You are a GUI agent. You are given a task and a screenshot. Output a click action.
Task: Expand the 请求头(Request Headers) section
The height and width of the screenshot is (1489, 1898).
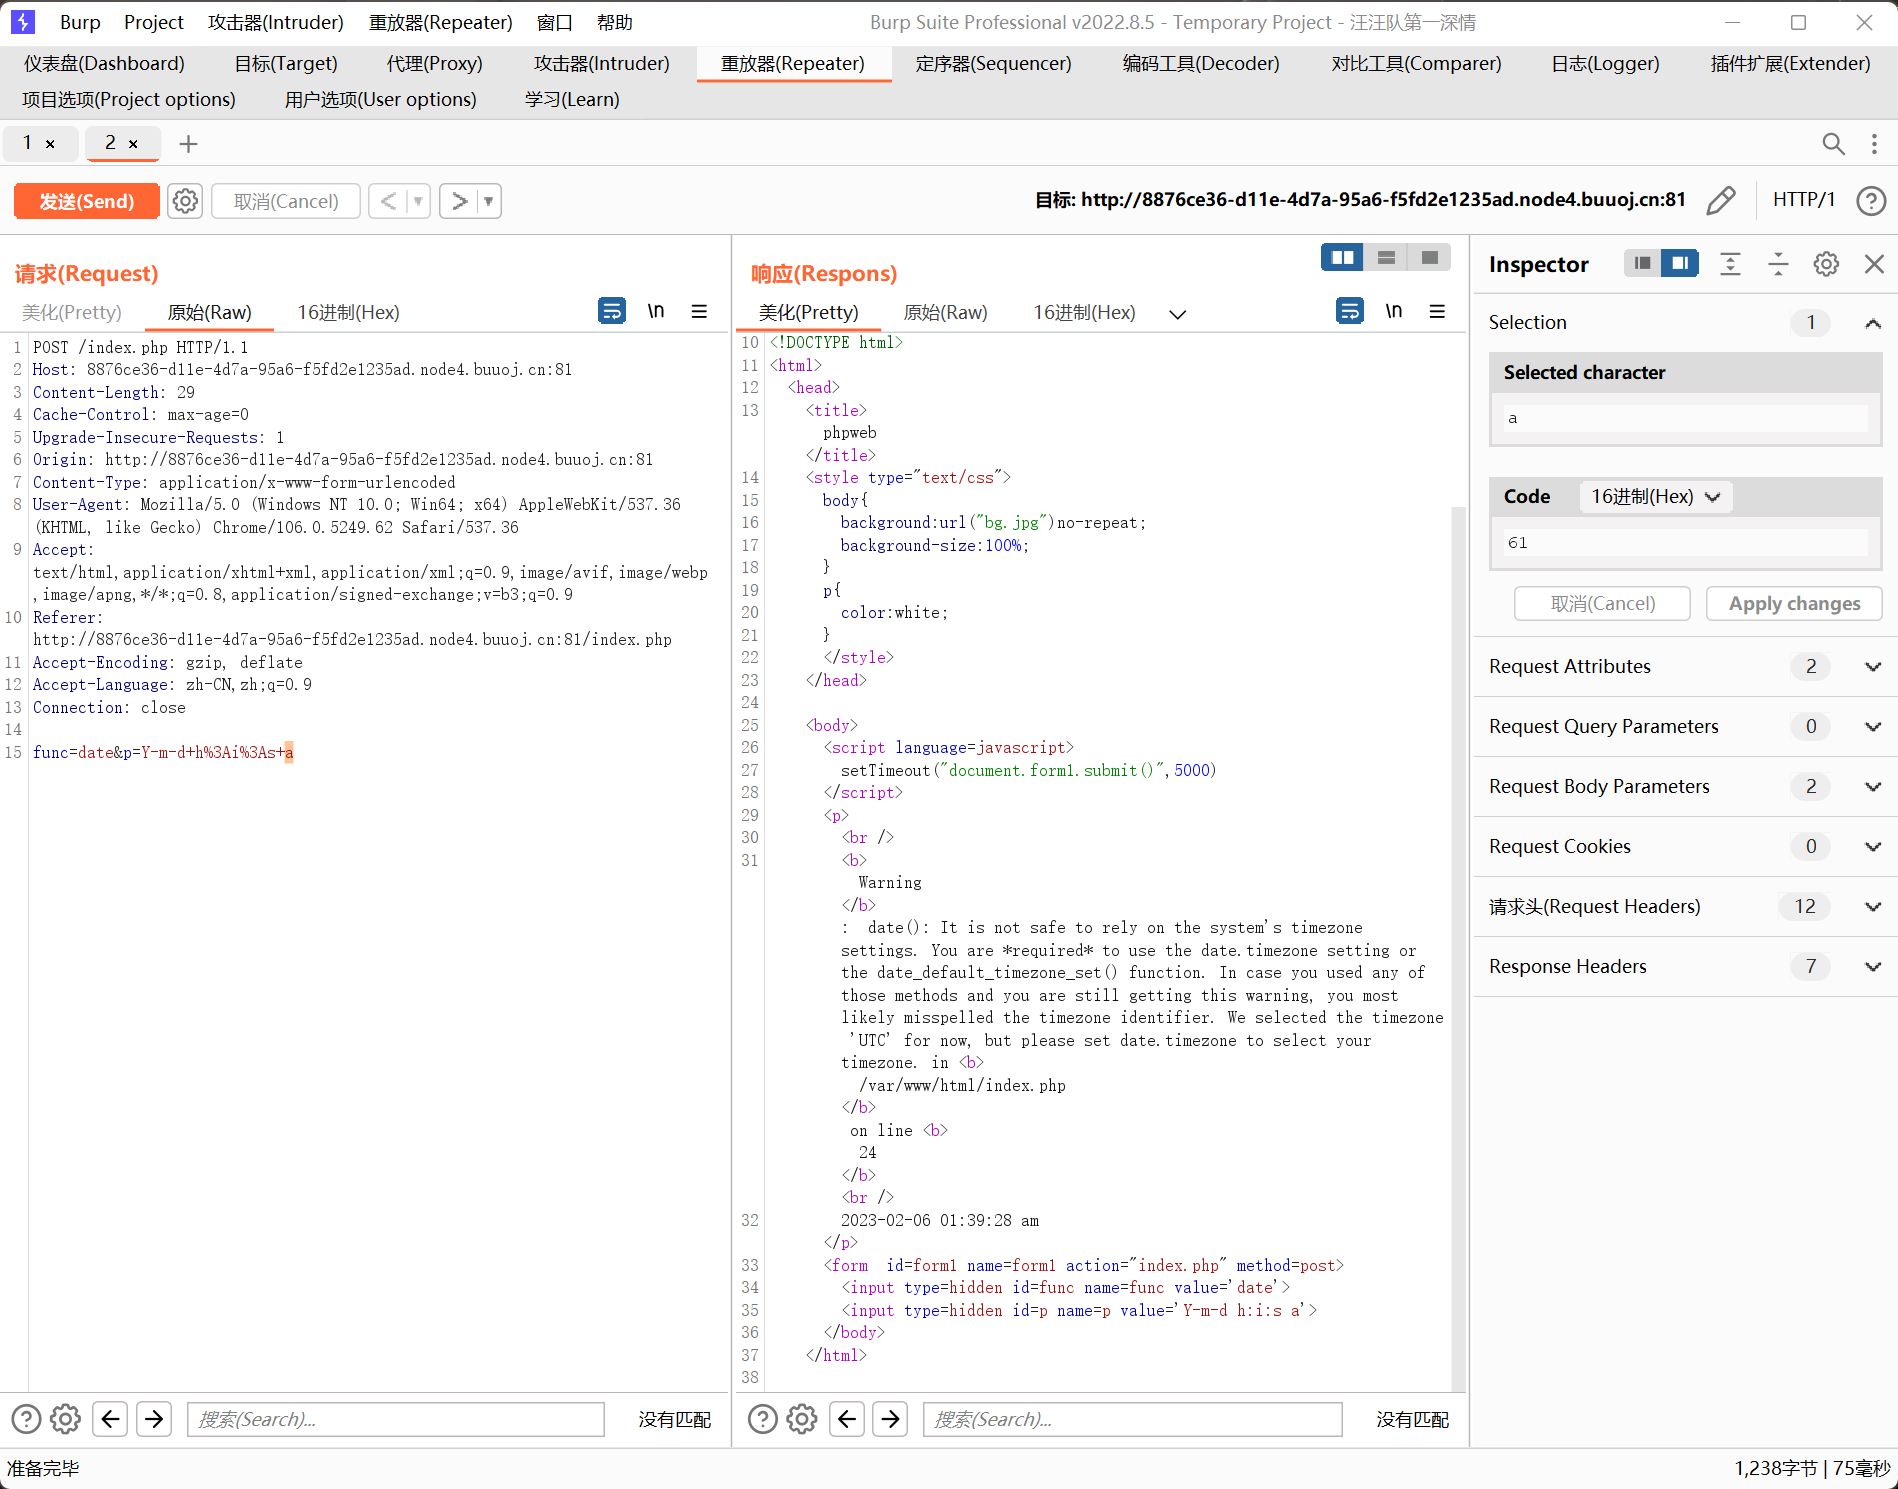click(x=1873, y=906)
